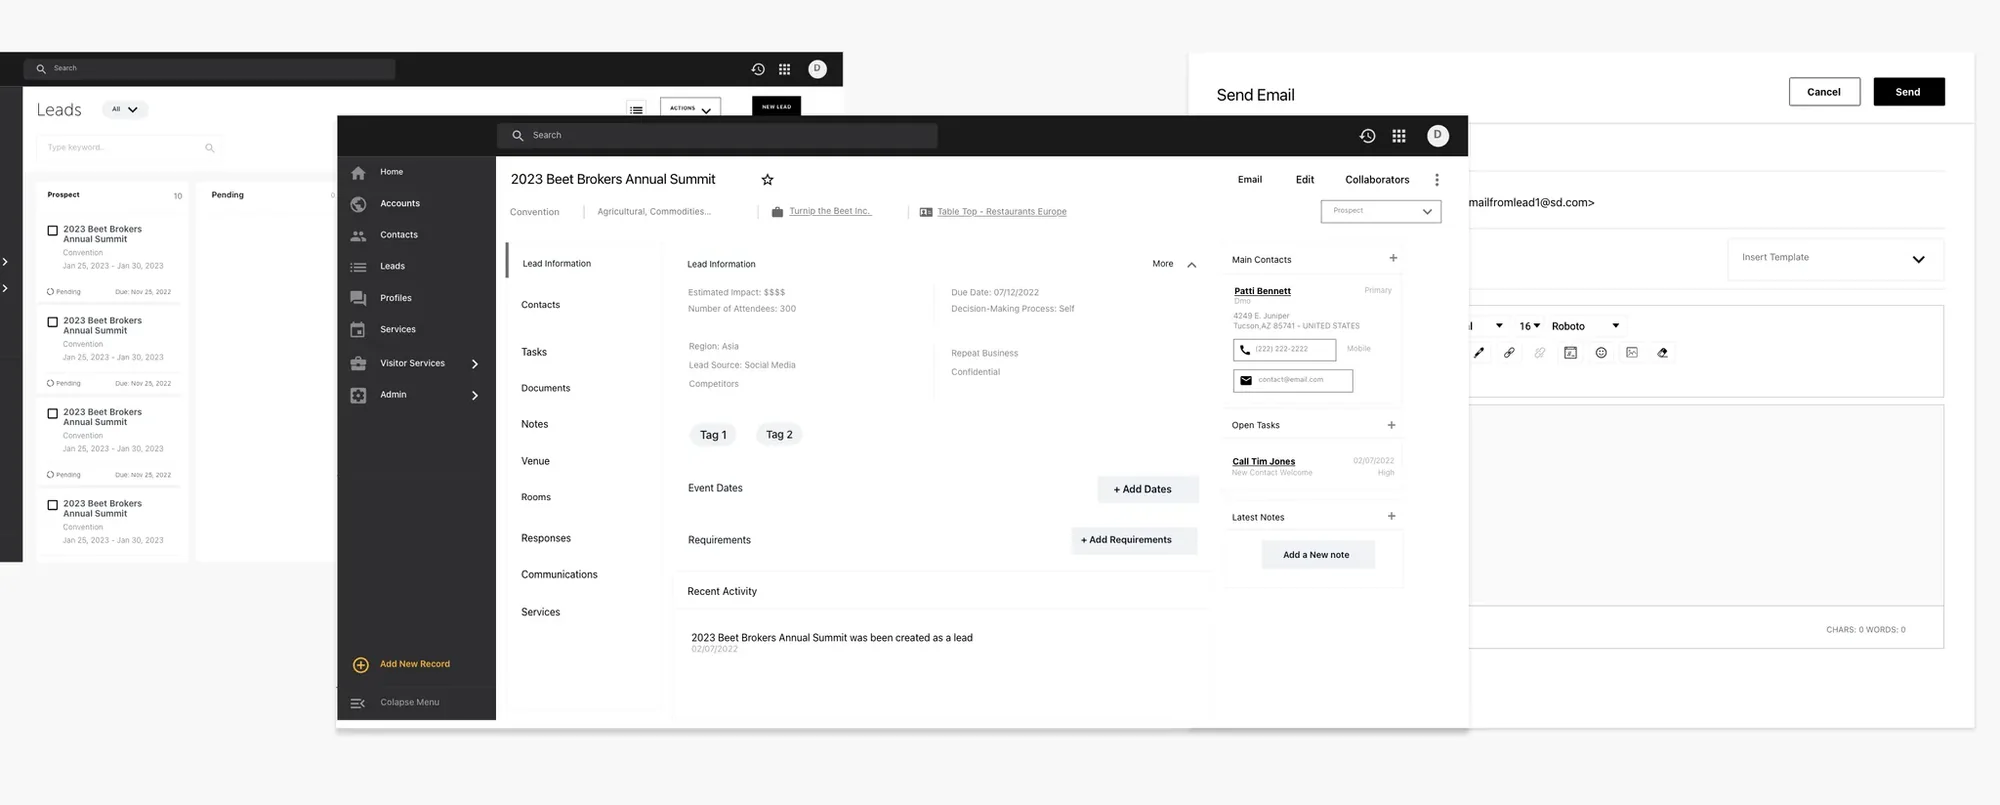Open the Roboto font dropdown

point(1585,326)
